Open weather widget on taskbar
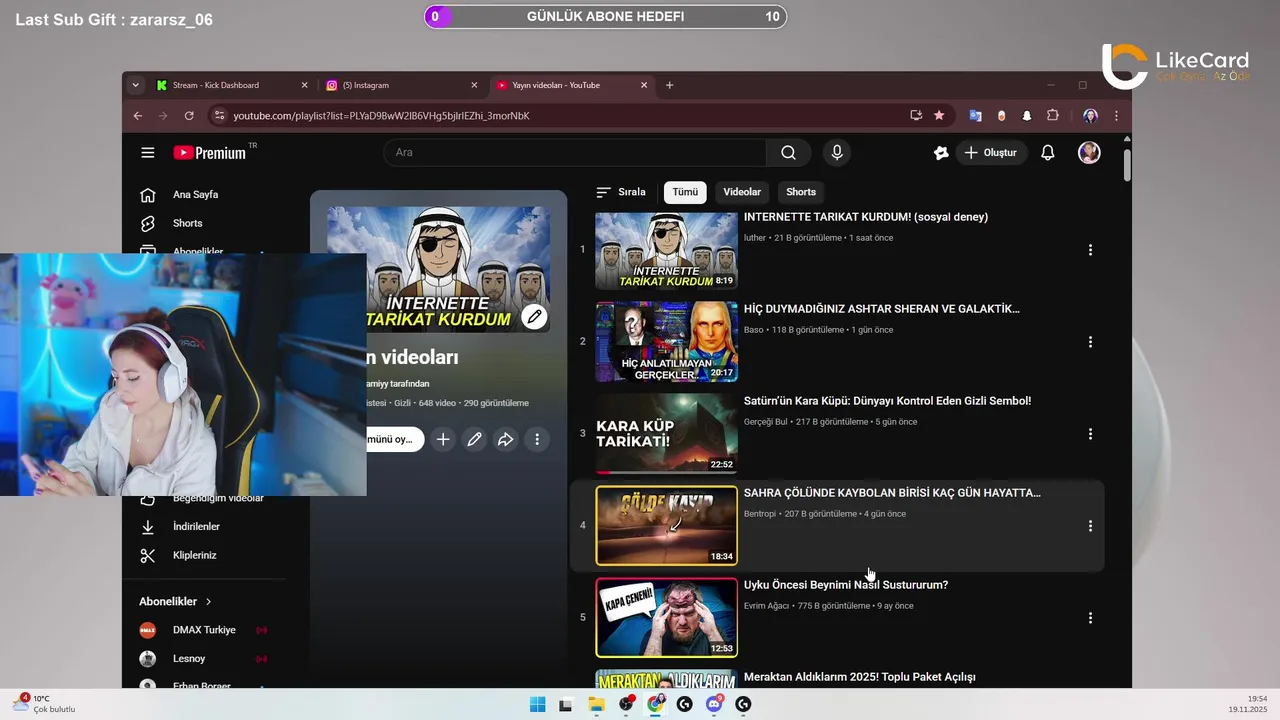The image size is (1280, 720). 44,704
